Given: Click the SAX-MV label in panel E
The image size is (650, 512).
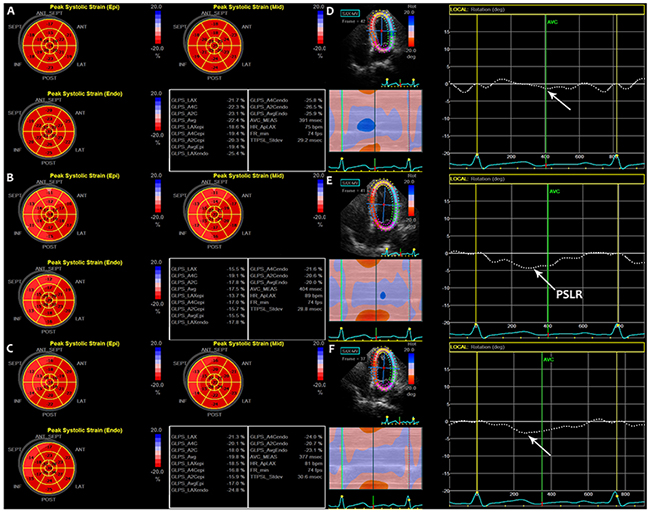Looking at the screenshot, I should [350, 184].
